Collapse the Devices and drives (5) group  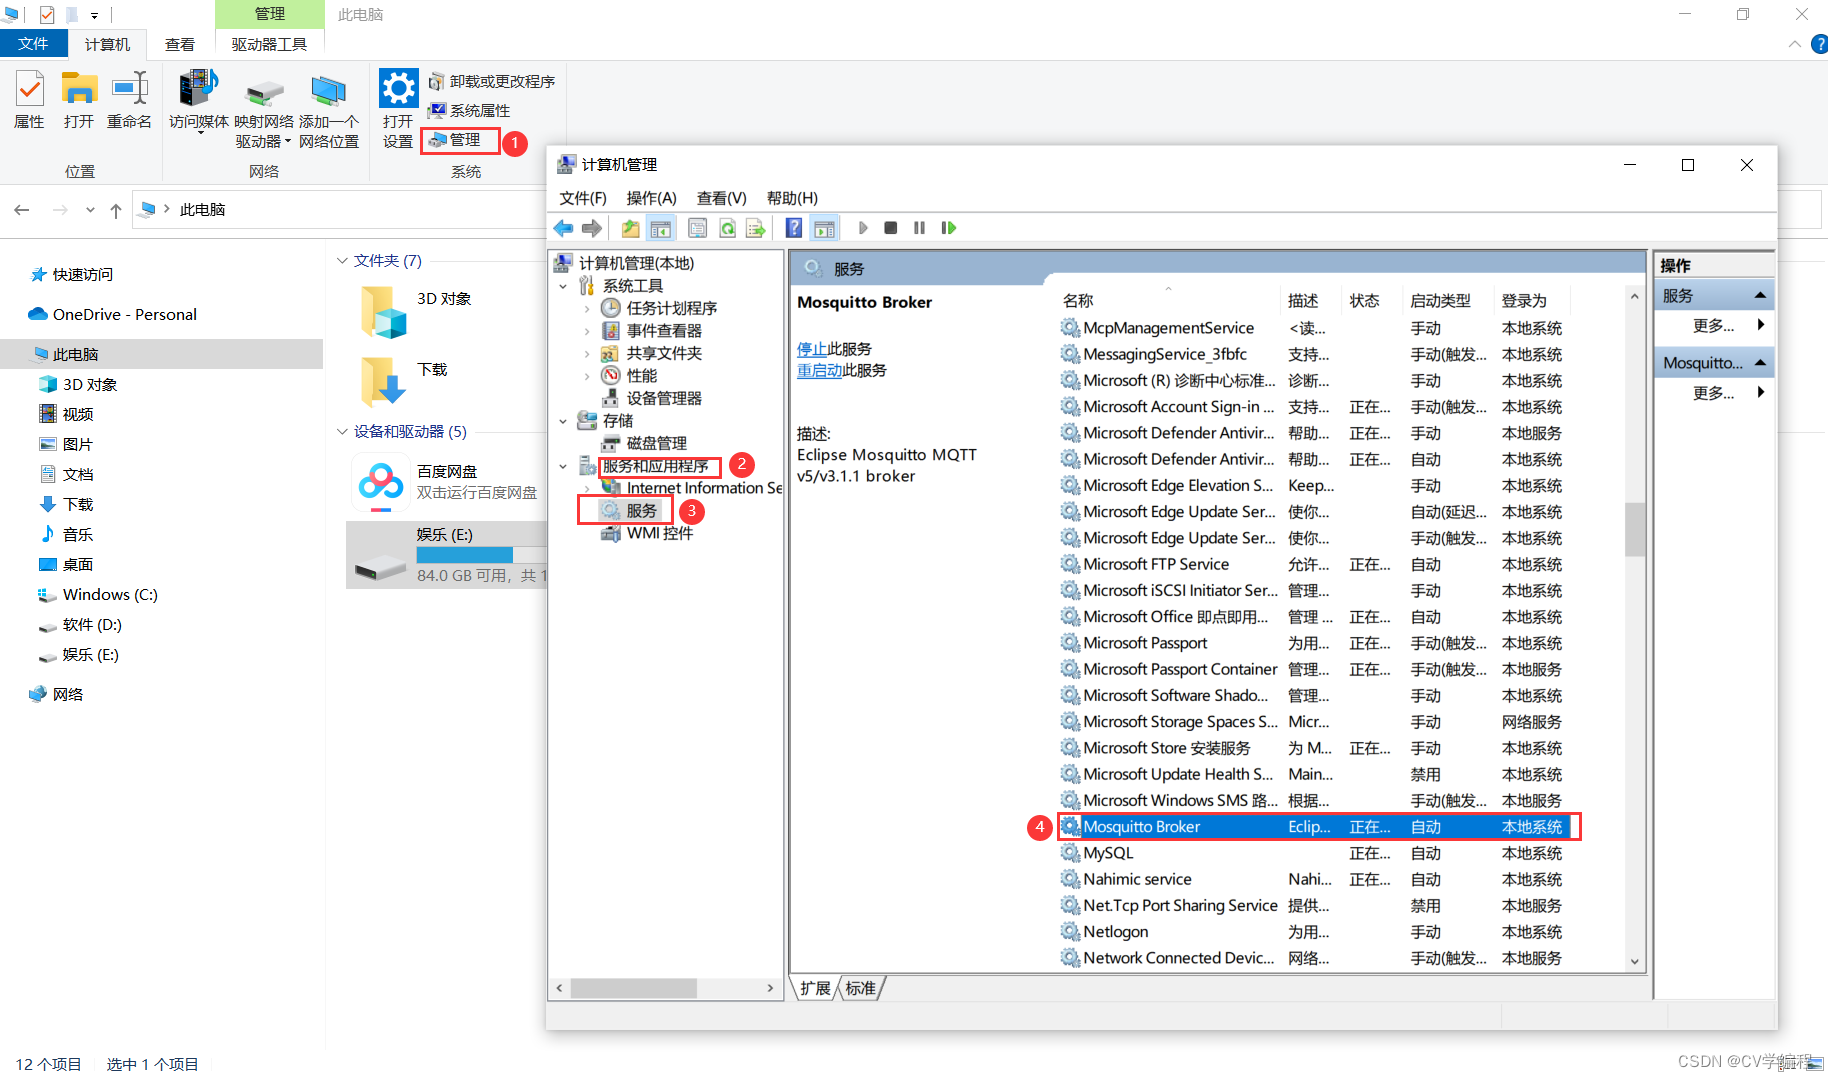tap(342, 432)
